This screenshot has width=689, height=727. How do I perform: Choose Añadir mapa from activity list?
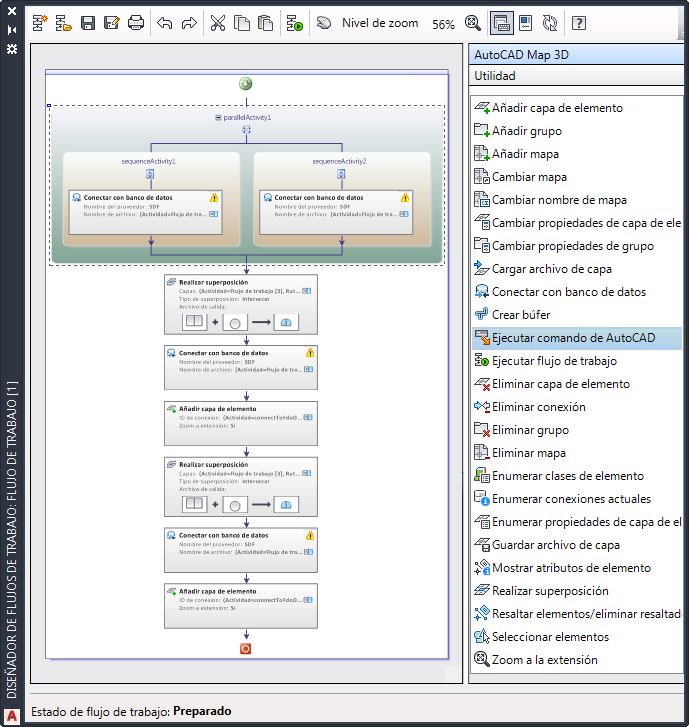pos(577,153)
